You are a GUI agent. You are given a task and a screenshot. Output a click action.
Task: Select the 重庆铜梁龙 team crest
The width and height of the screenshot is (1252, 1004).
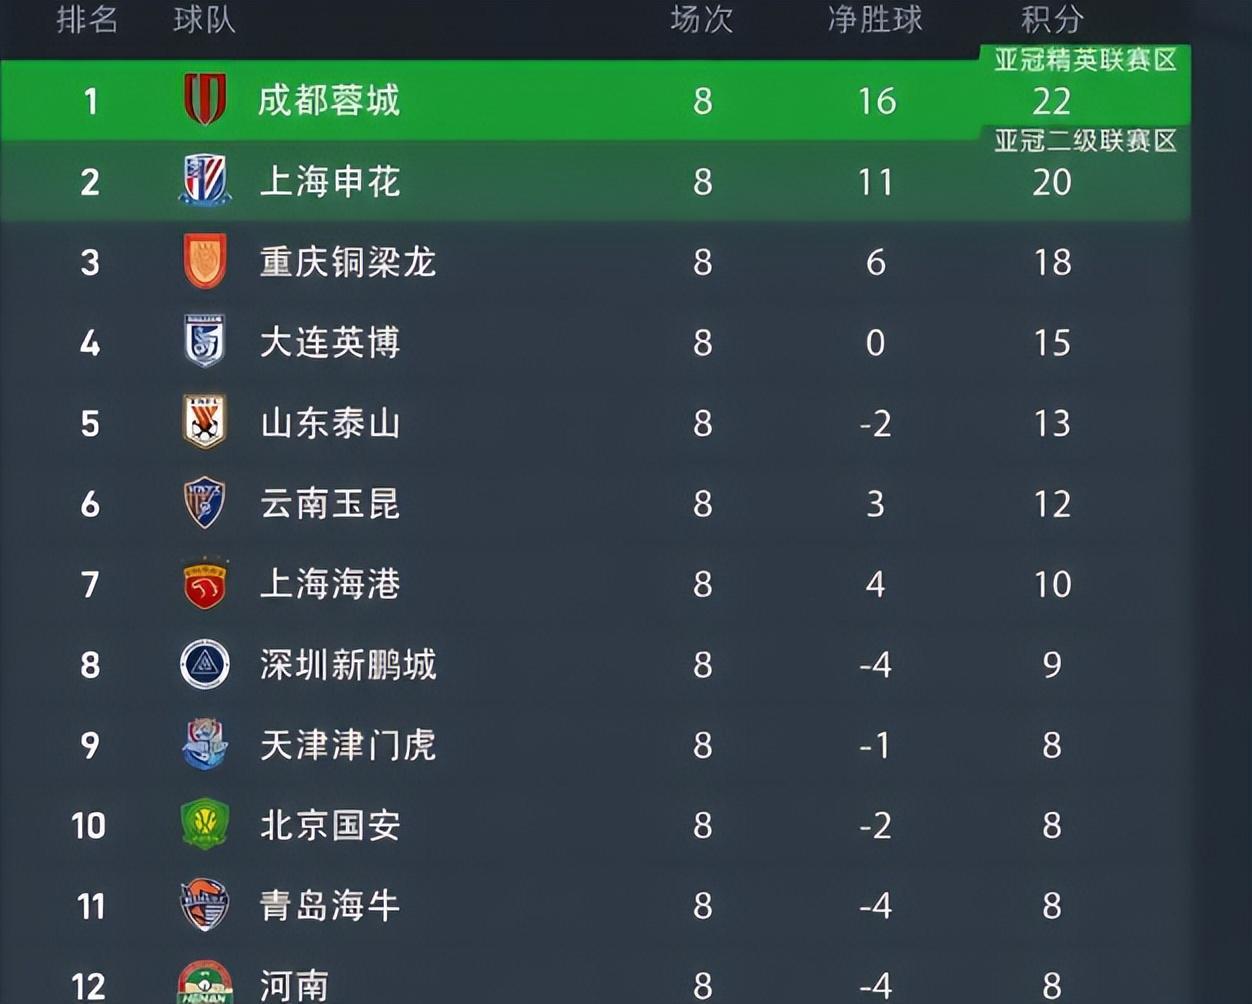205,262
